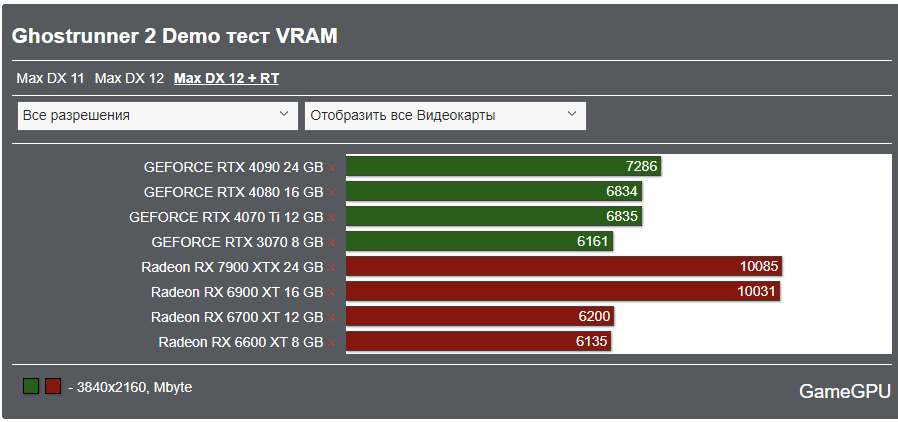Click red X beside GEFORCE RTX 4070 Ti
Viewport: 898px width, 422px height.
(331, 217)
